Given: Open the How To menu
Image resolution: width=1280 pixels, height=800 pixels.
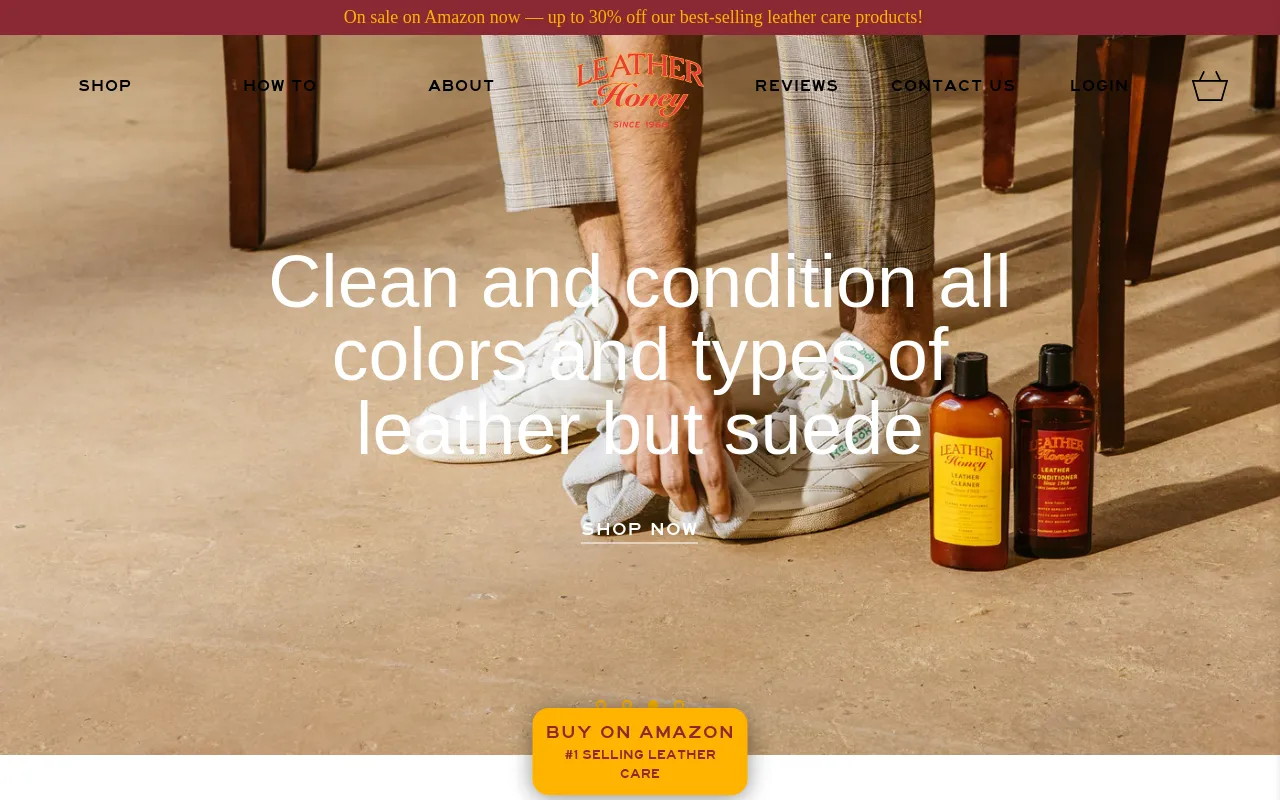Looking at the screenshot, I should tap(280, 86).
